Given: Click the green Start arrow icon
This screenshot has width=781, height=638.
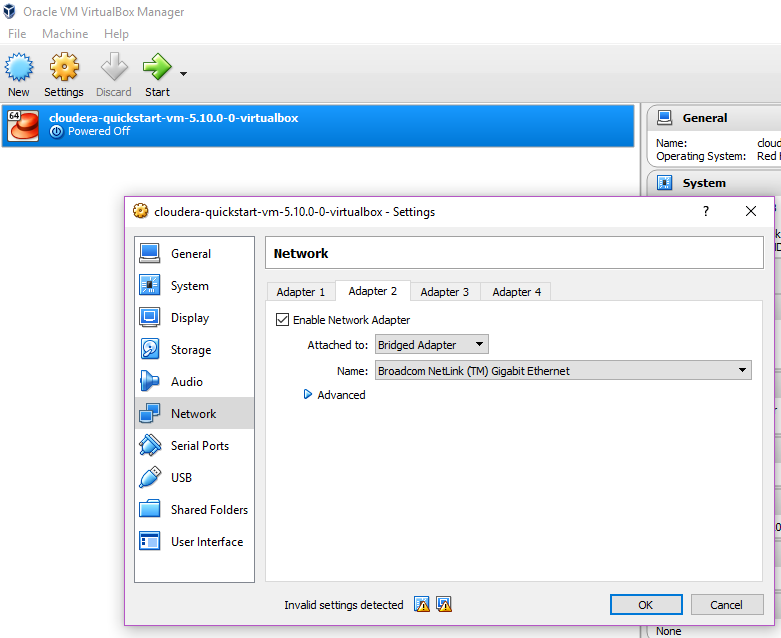Looking at the screenshot, I should pos(157,68).
